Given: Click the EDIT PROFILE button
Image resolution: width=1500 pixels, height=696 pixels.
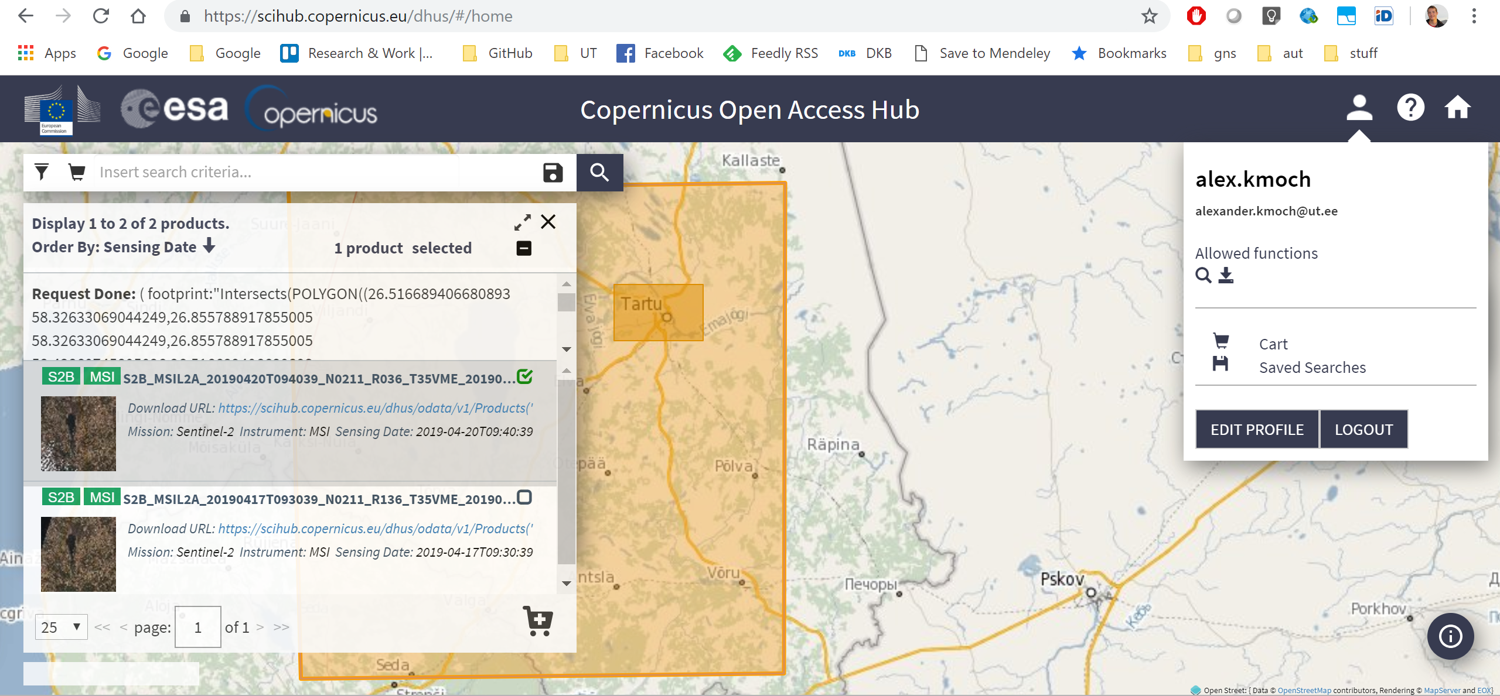Looking at the screenshot, I should click(1257, 429).
